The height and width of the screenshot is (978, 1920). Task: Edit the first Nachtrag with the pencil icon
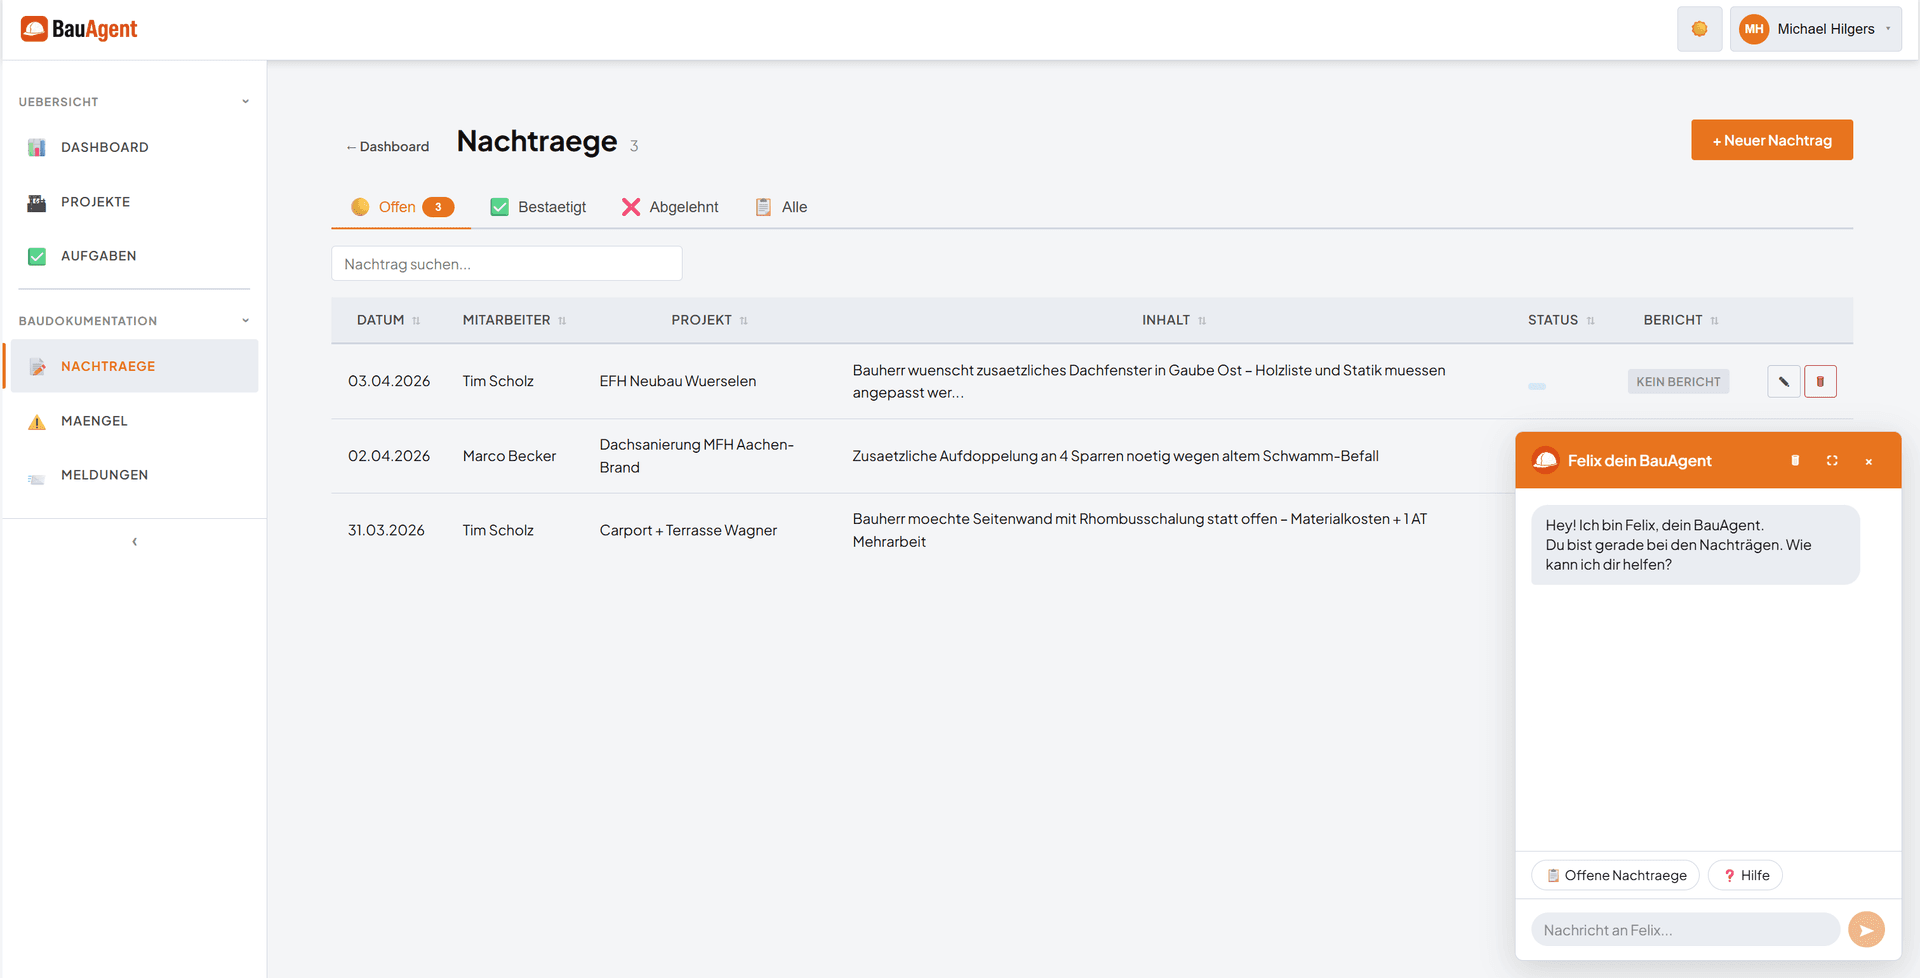[1784, 381]
